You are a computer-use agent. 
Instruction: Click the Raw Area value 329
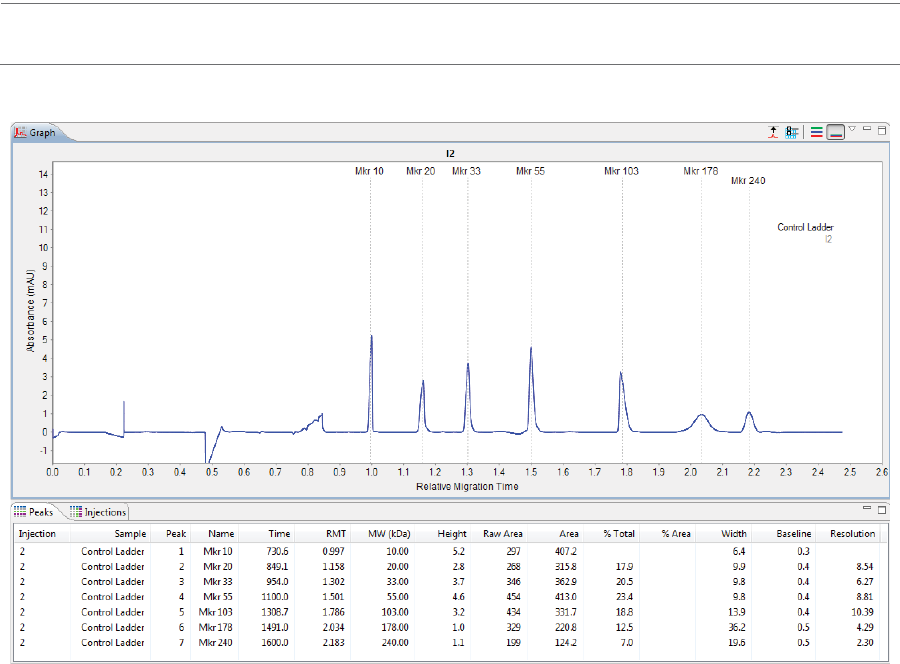click(x=513, y=627)
